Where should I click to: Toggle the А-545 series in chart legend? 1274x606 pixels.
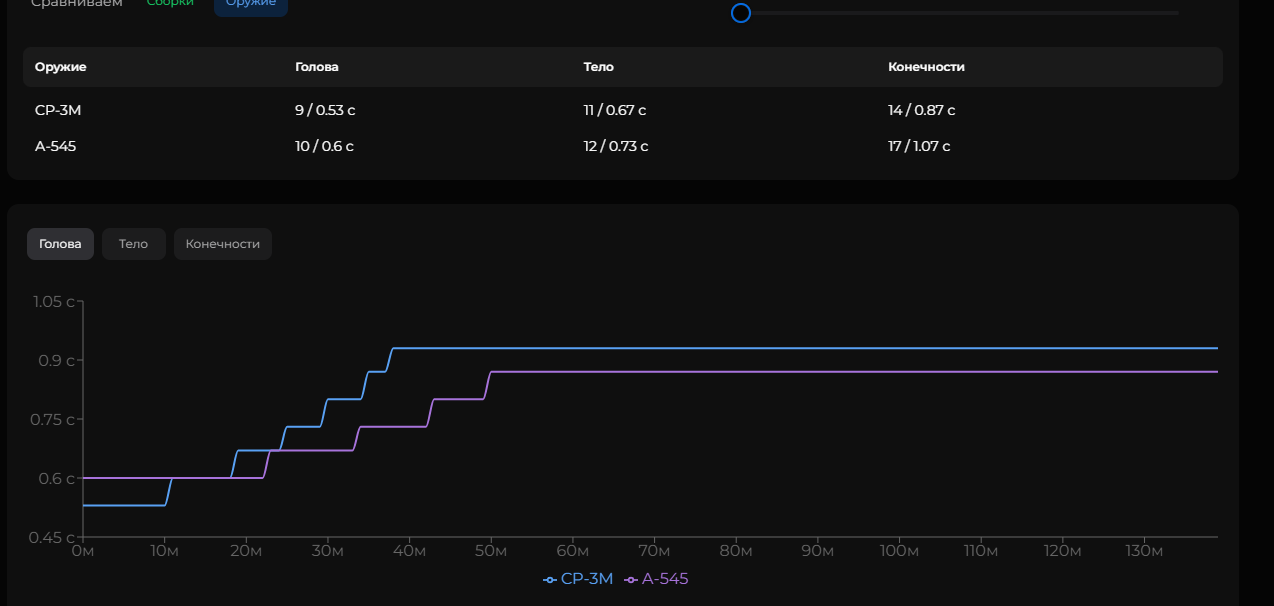[664, 578]
